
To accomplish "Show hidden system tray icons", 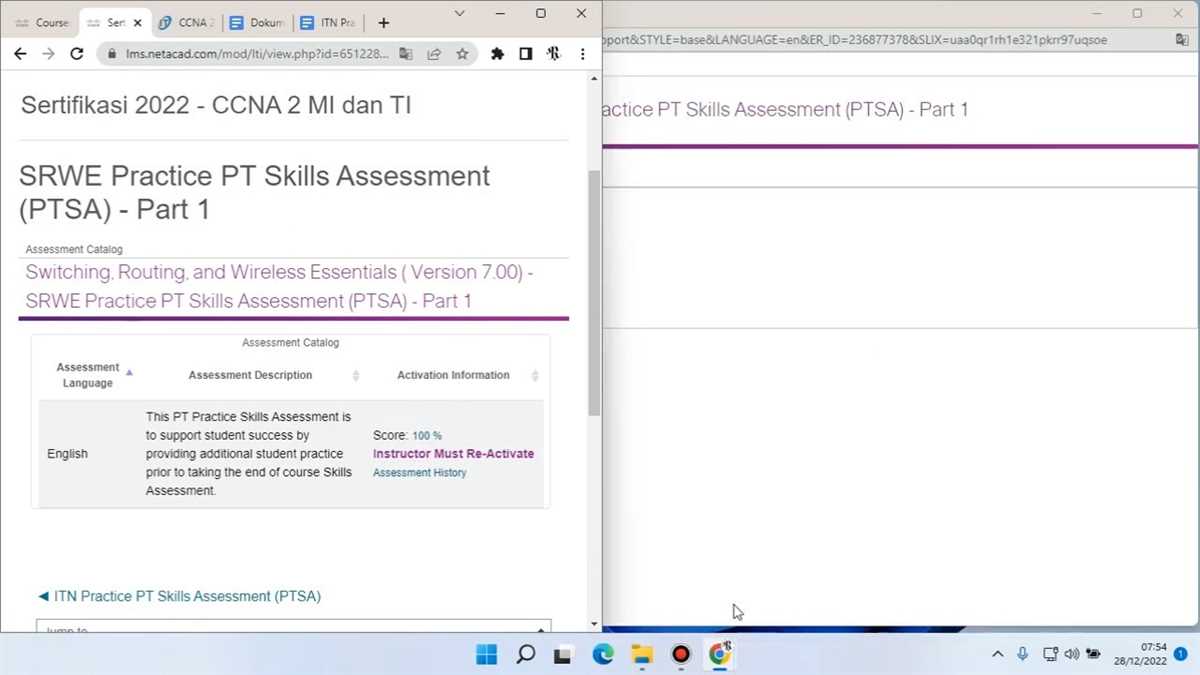I will [x=997, y=655].
